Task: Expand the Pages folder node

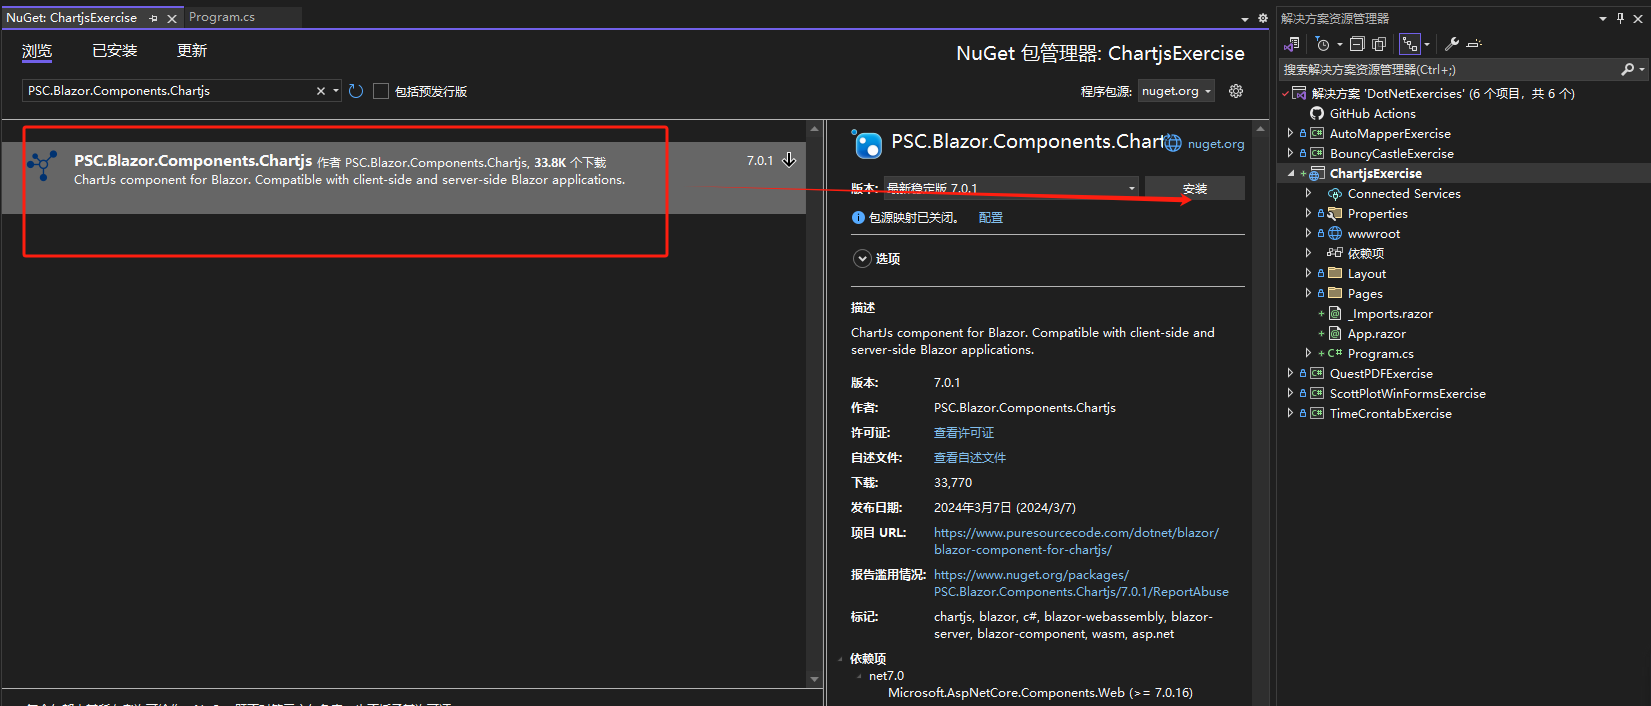Action: [1308, 293]
